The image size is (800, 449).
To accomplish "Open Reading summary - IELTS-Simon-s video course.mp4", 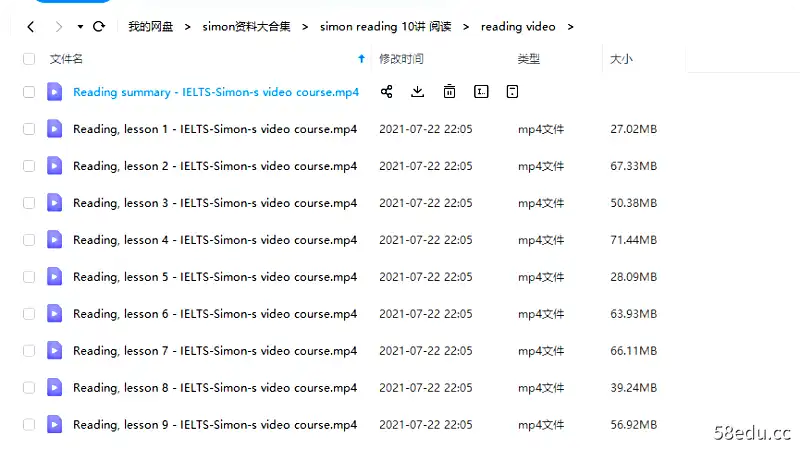I will click(216, 92).
